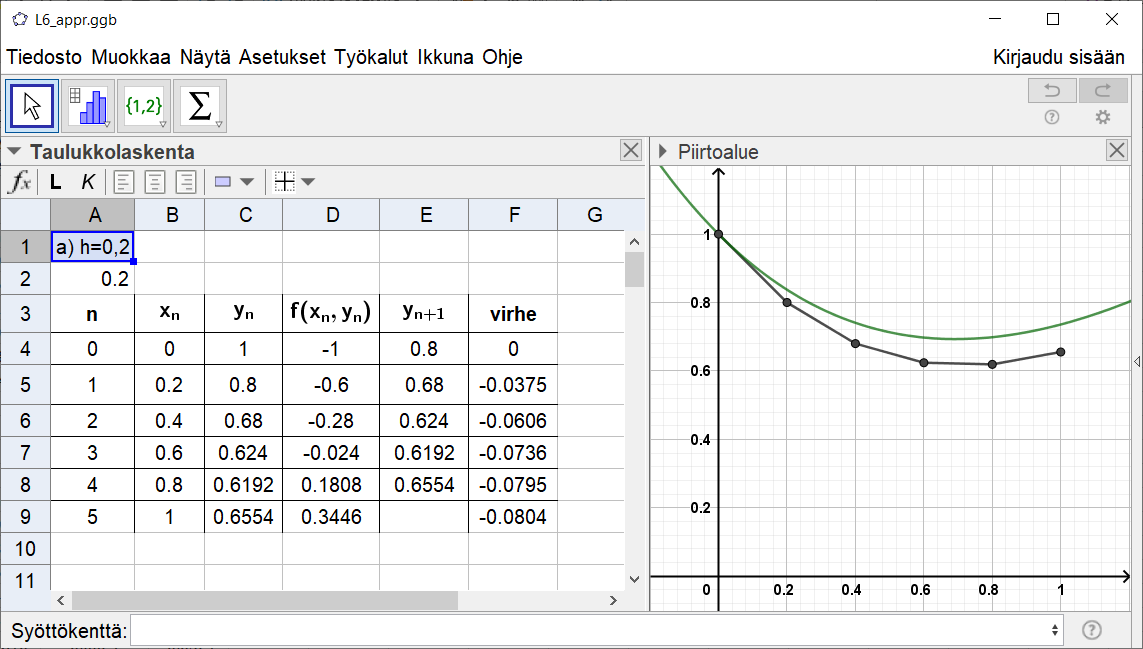Close the Piirtoalue panel
Screen dimensions: 1143x649
(x=1117, y=150)
